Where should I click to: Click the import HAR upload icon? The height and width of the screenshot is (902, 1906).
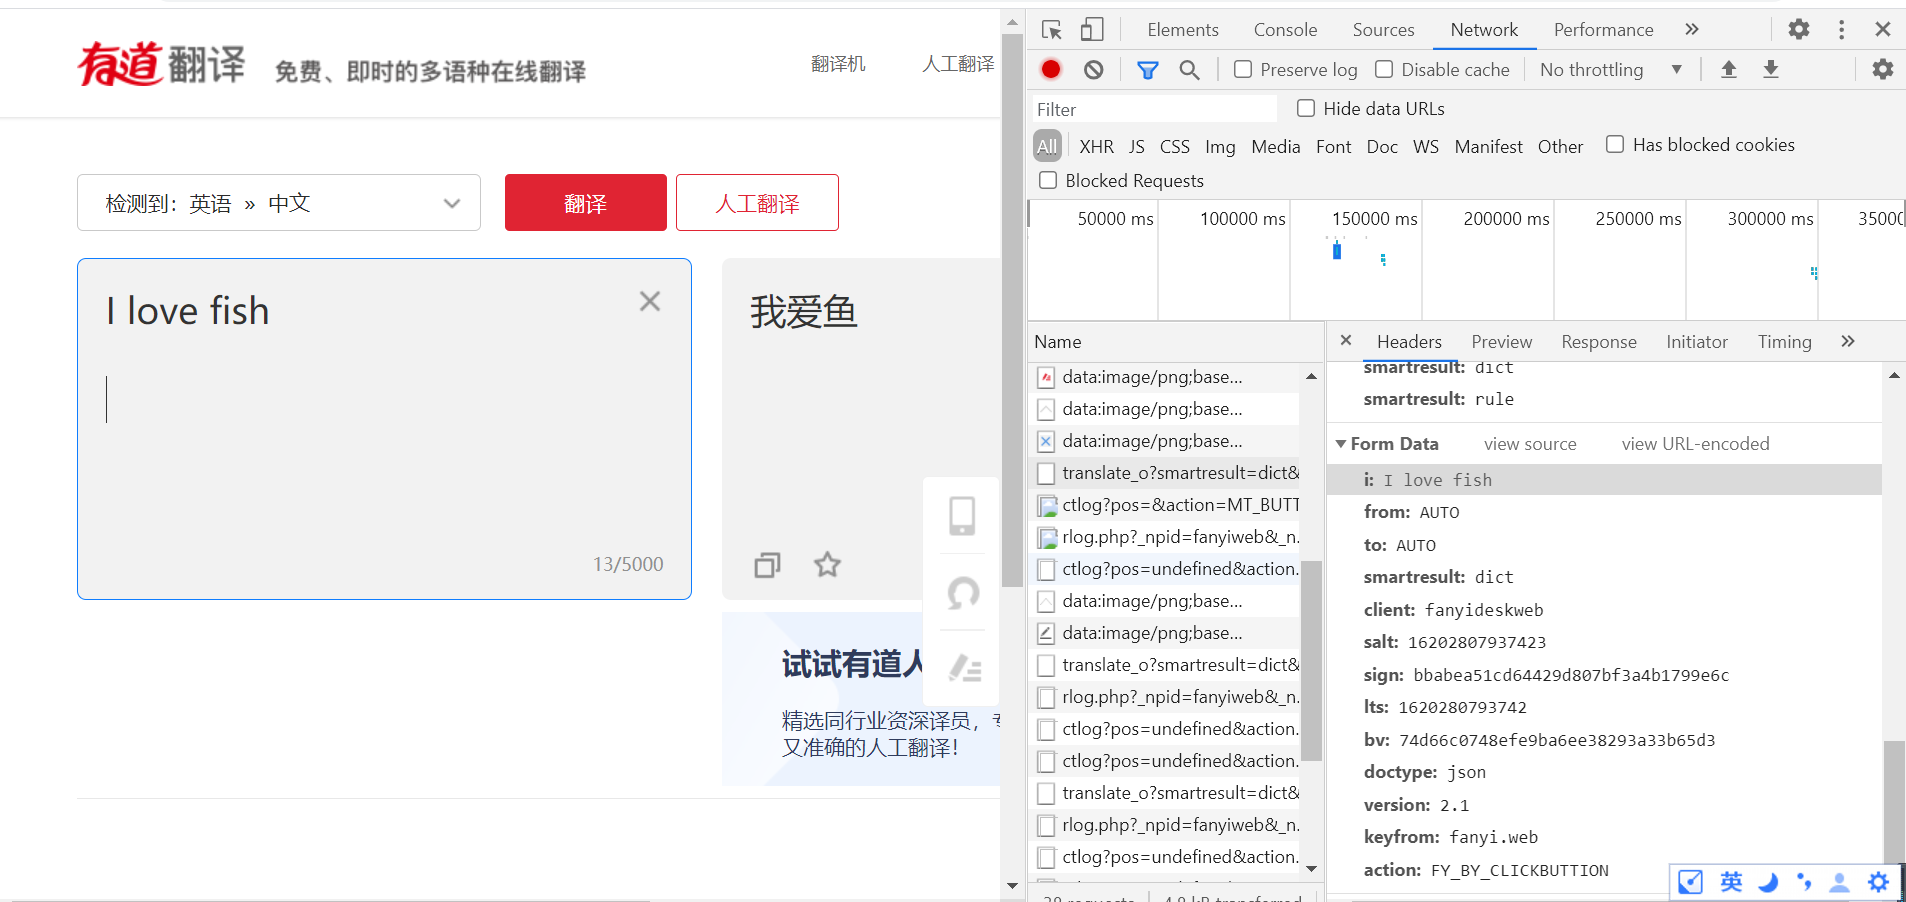click(x=1729, y=69)
